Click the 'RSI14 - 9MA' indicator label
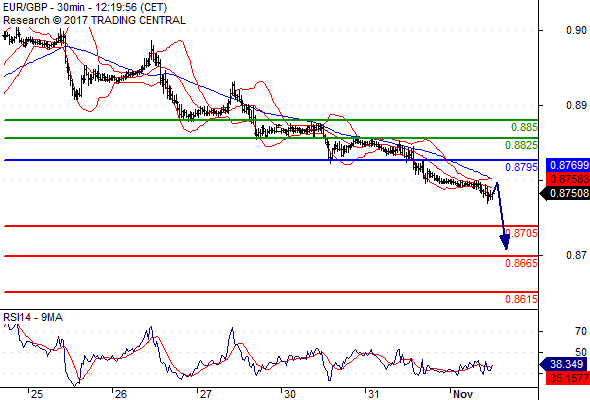590x400 pixels. [33, 317]
